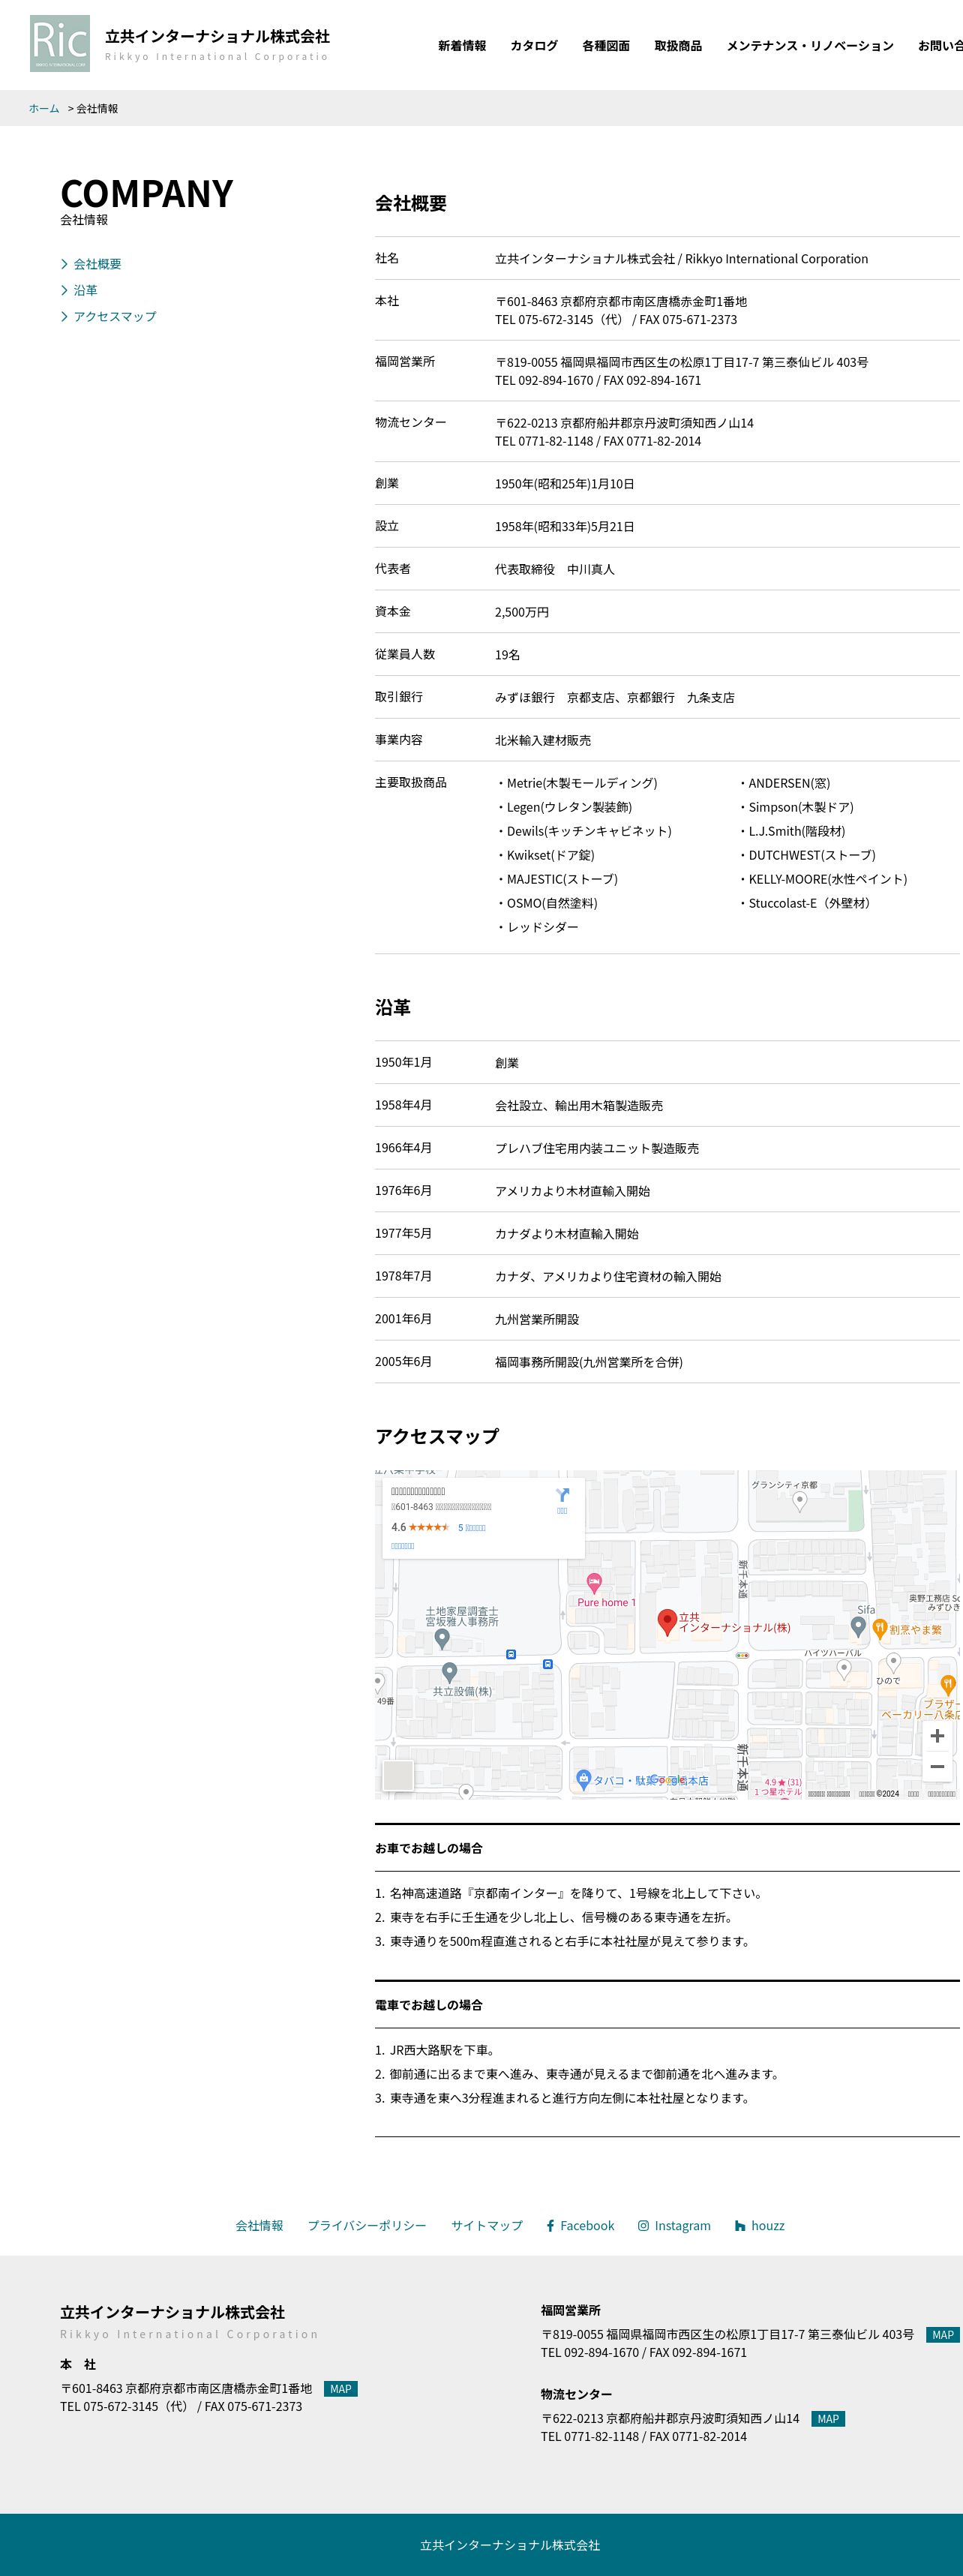Click the 北米輸入建材販売 business description

point(543,740)
